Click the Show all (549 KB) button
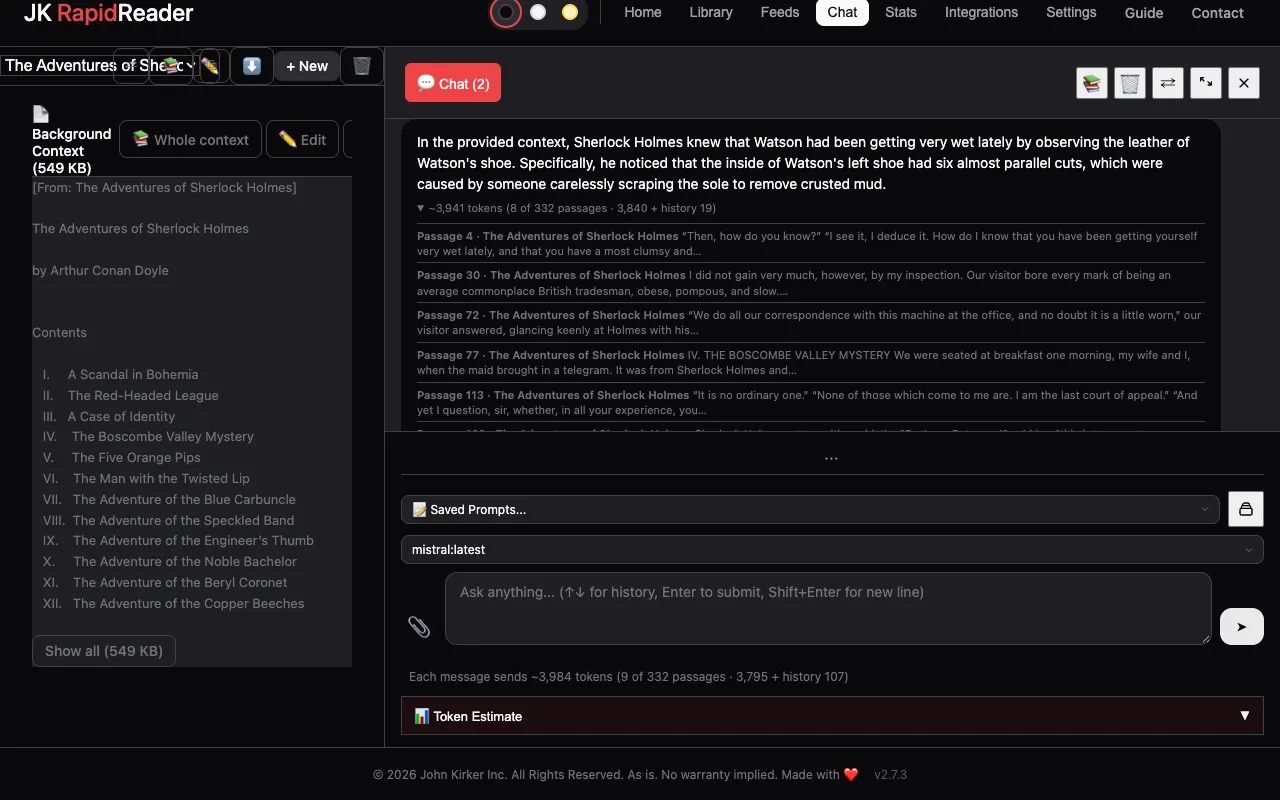Image resolution: width=1280 pixels, height=800 pixels. pos(104,651)
